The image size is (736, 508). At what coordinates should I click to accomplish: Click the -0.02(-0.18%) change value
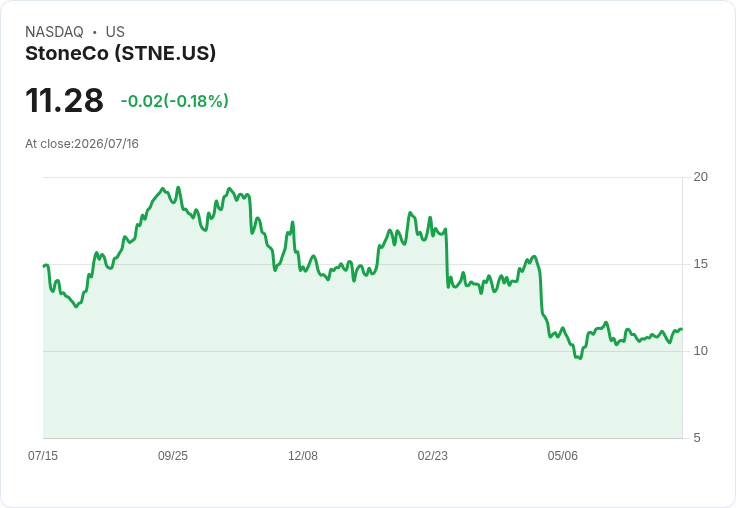pos(175,101)
